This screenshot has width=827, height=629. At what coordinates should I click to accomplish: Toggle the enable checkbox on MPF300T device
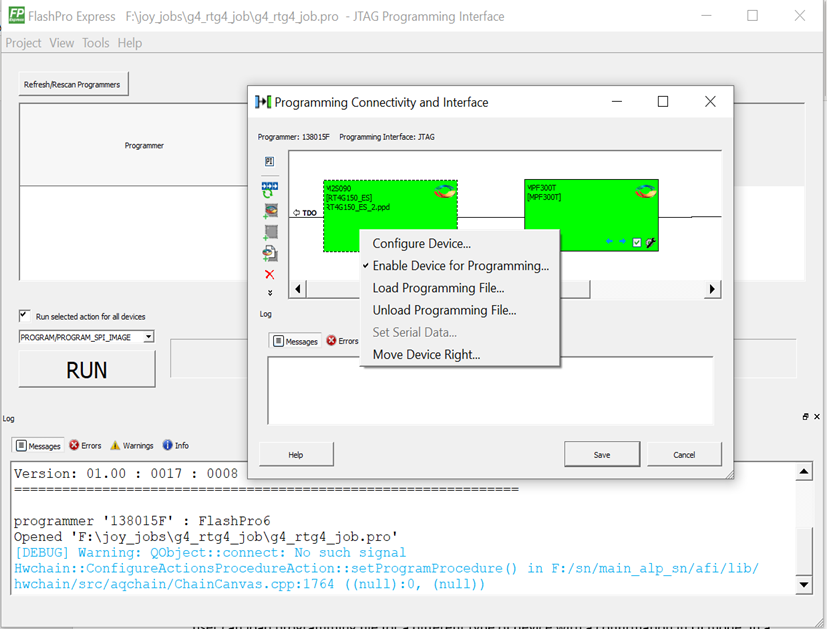pos(637,242)
